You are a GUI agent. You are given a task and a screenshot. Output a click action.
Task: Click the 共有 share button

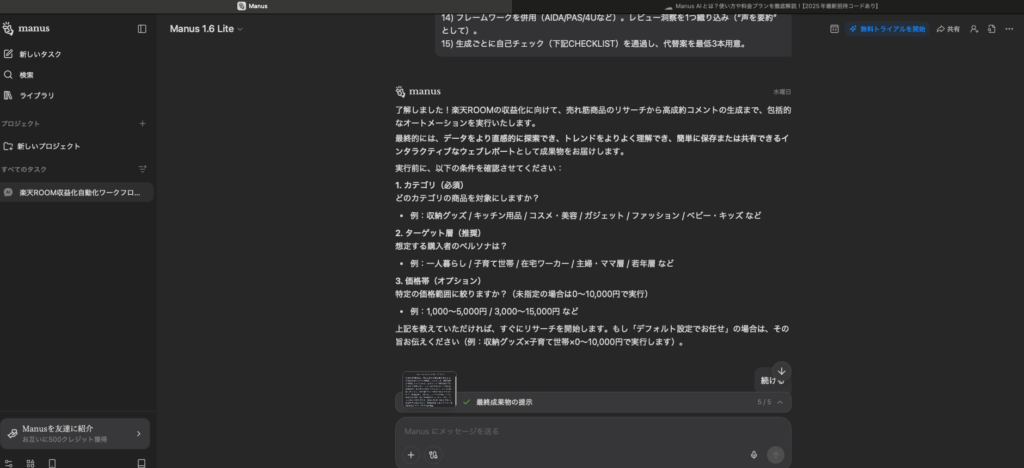(x=948, y=29)
